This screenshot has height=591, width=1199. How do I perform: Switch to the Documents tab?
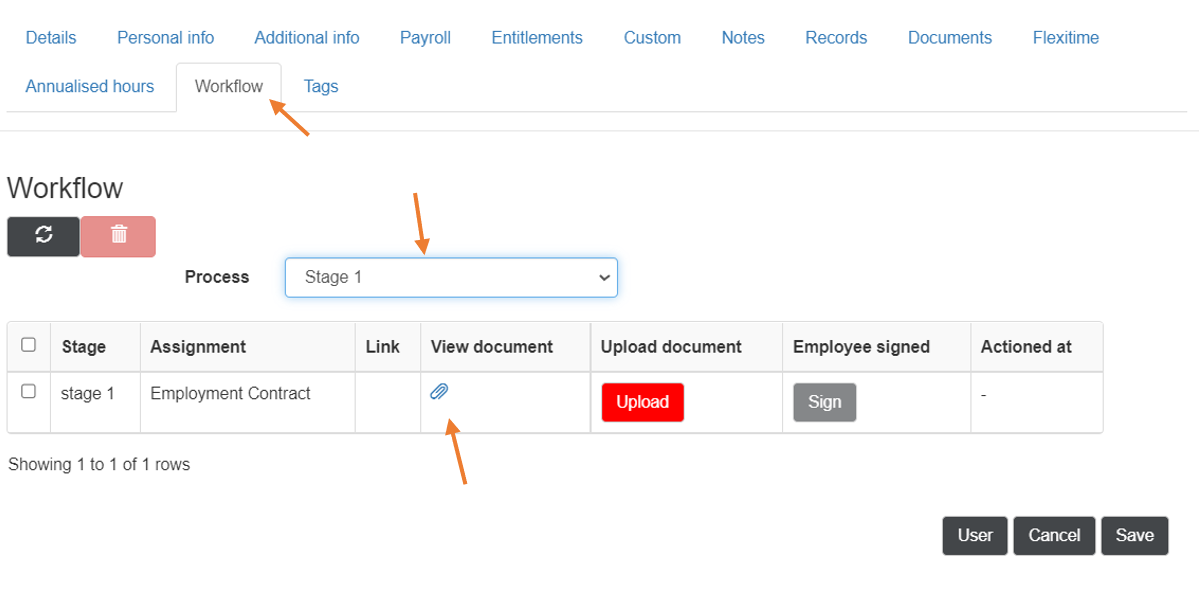coord(949,37)
